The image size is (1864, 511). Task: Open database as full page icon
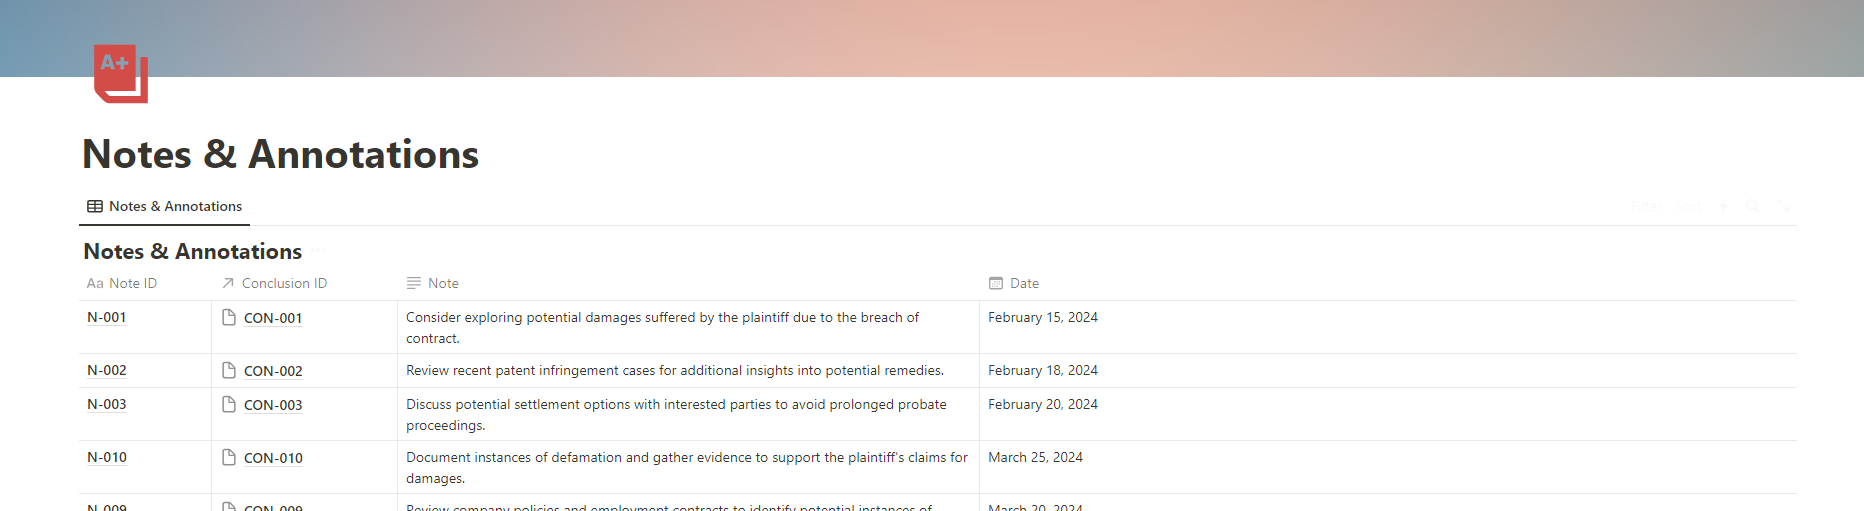1783,206
